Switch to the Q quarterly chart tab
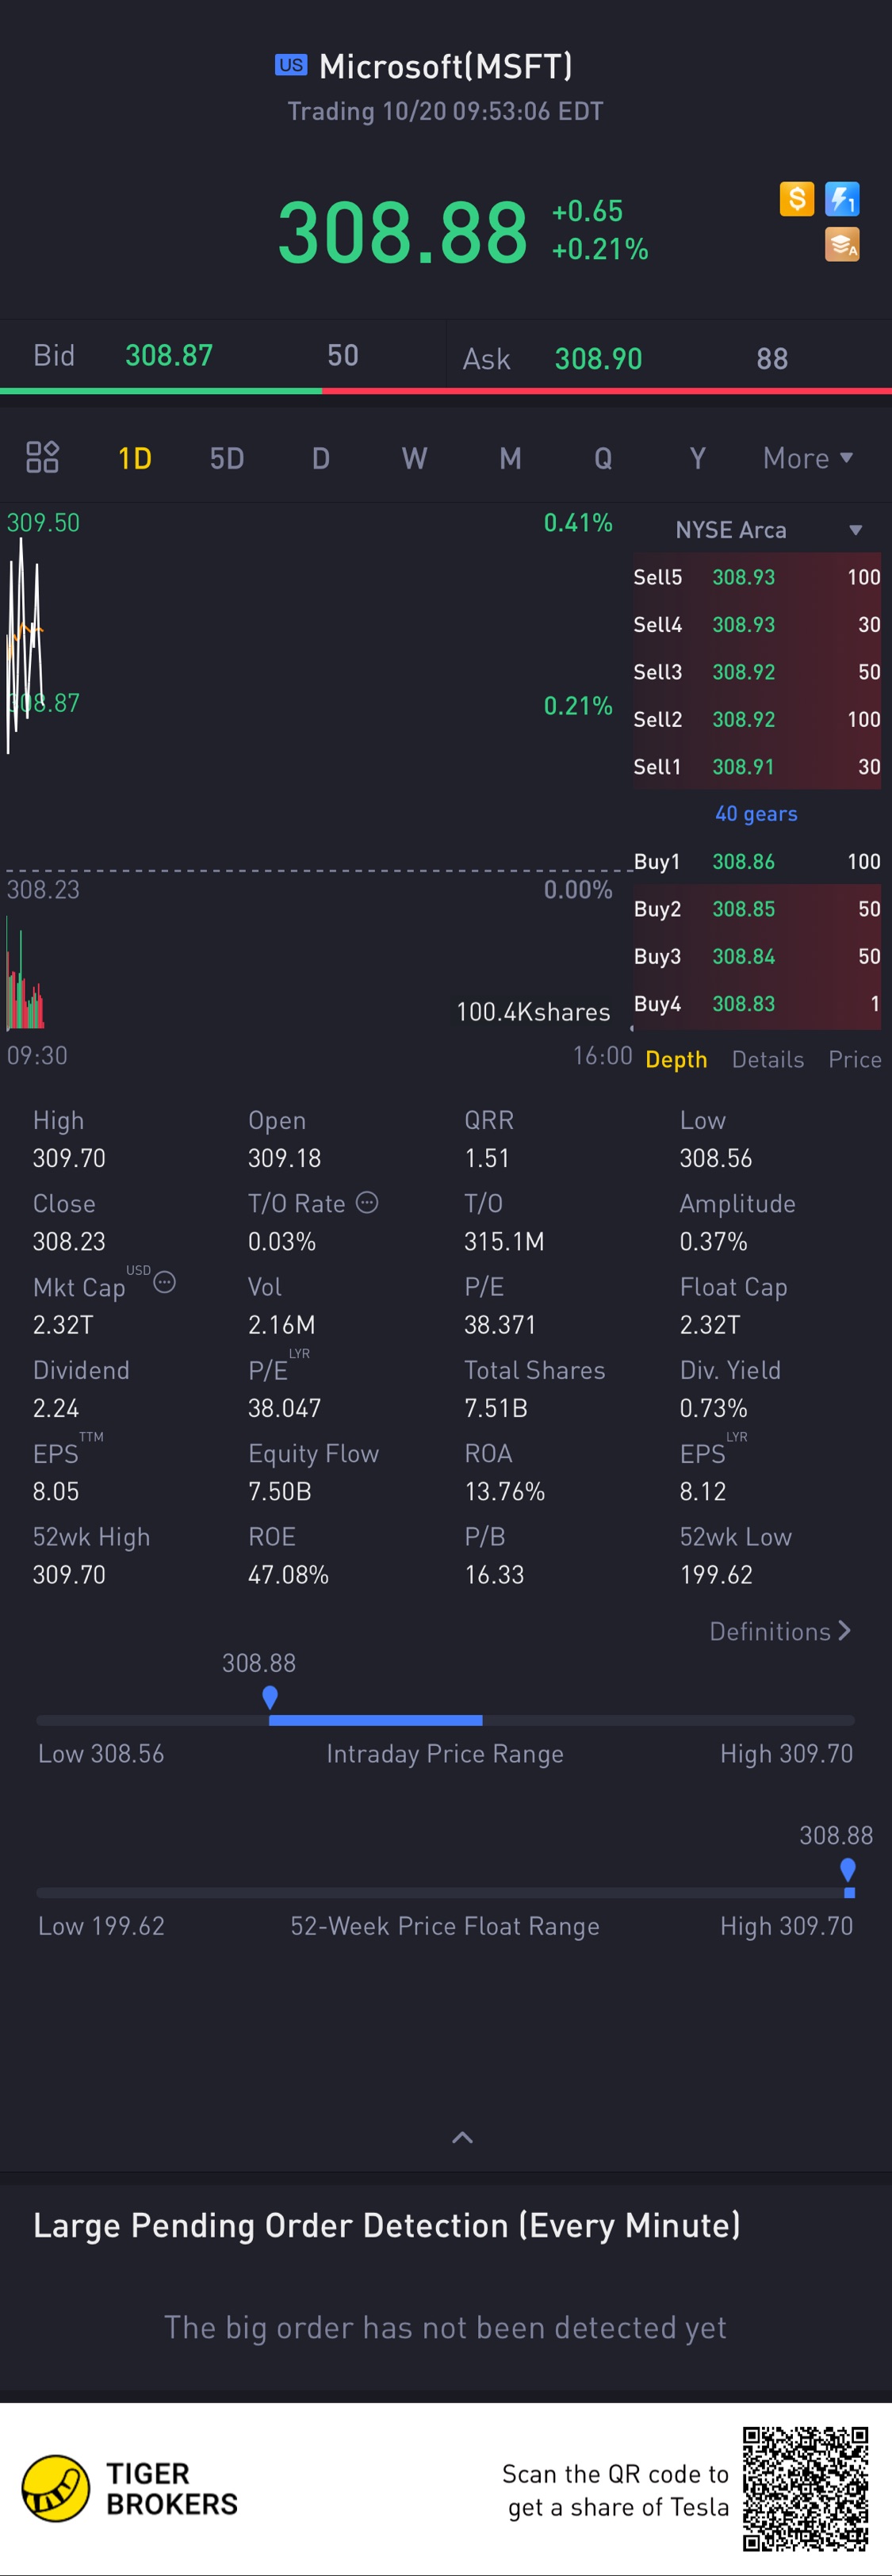892x2576 pixels. [x=603, y=458]
